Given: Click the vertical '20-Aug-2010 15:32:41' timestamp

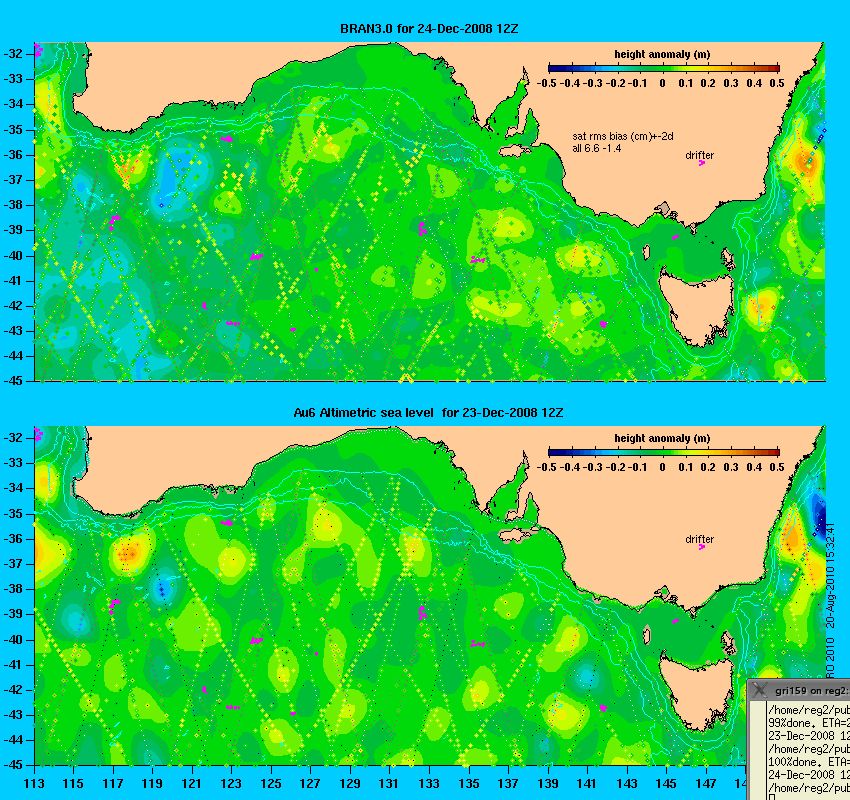Looking at the screenshot, I should 830,575.
